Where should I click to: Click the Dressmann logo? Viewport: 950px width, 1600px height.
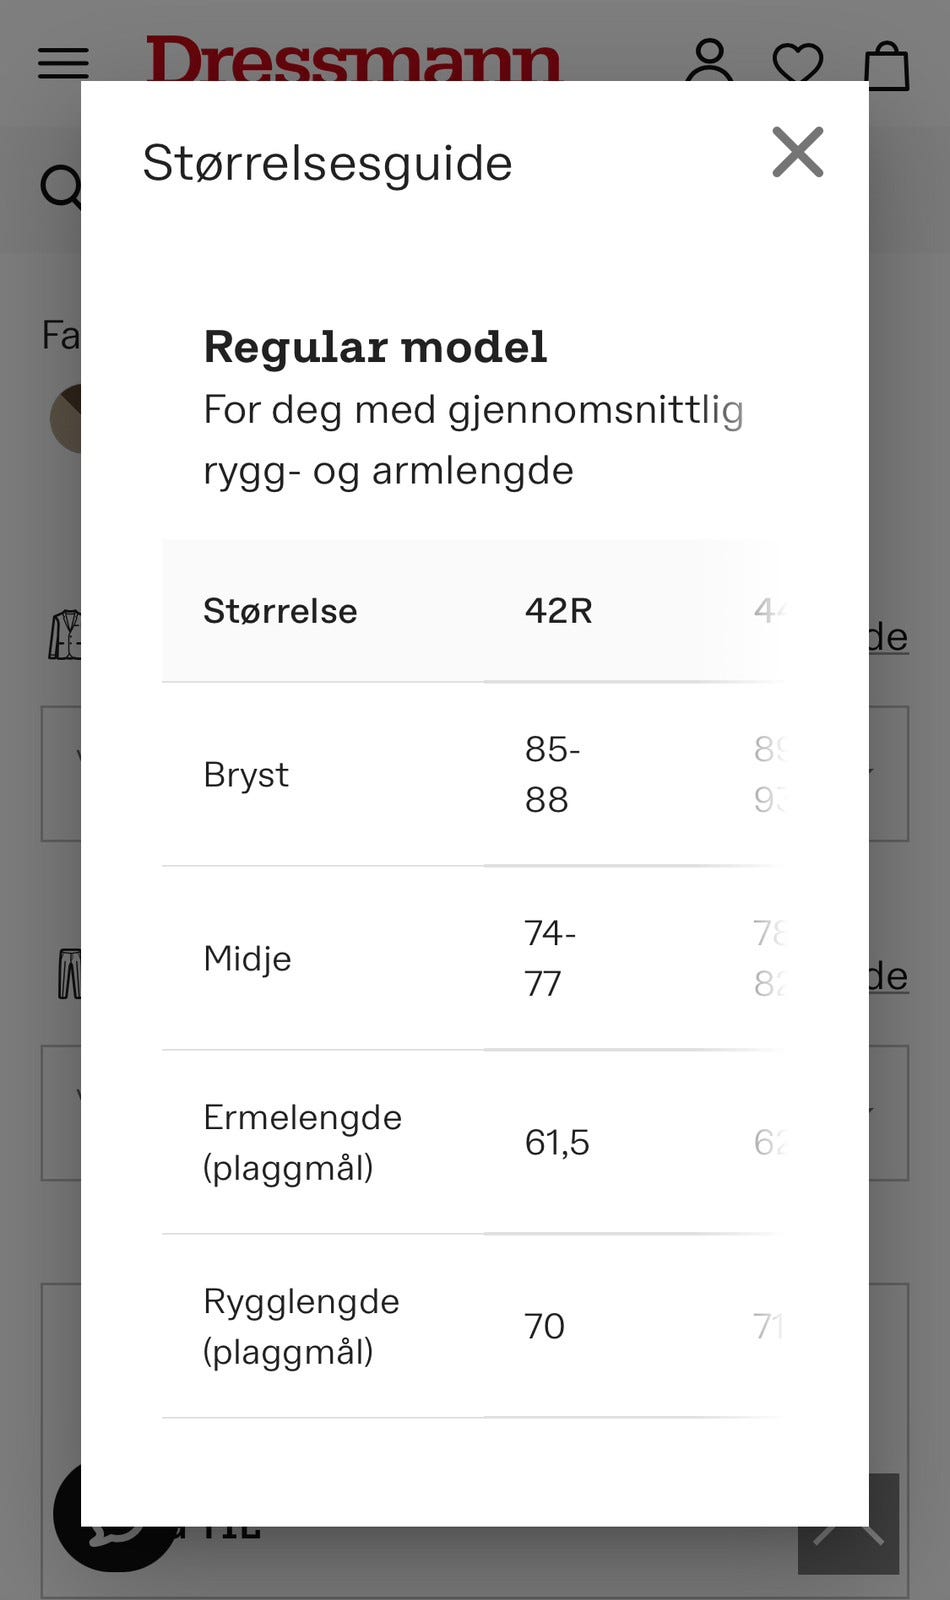[x=353, y=58]
